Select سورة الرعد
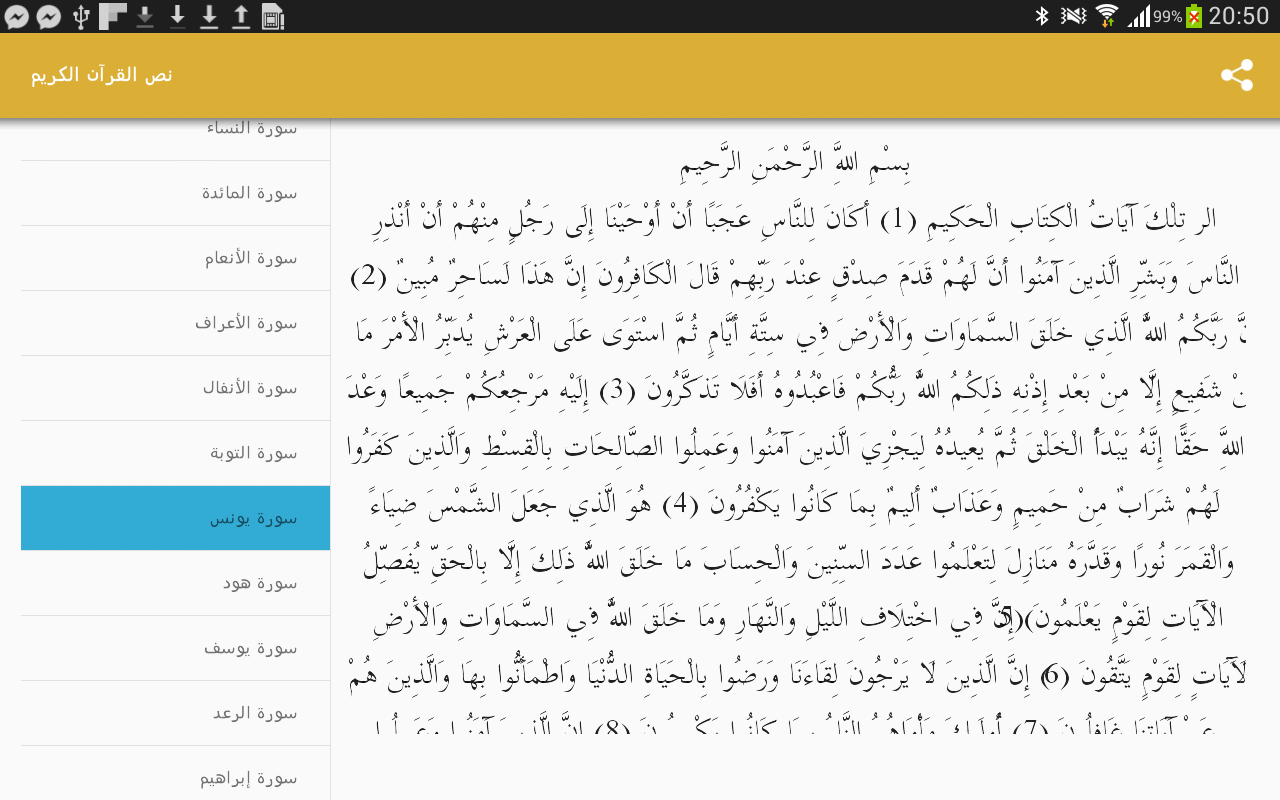1280x800 pixels. tap(175, 713)
